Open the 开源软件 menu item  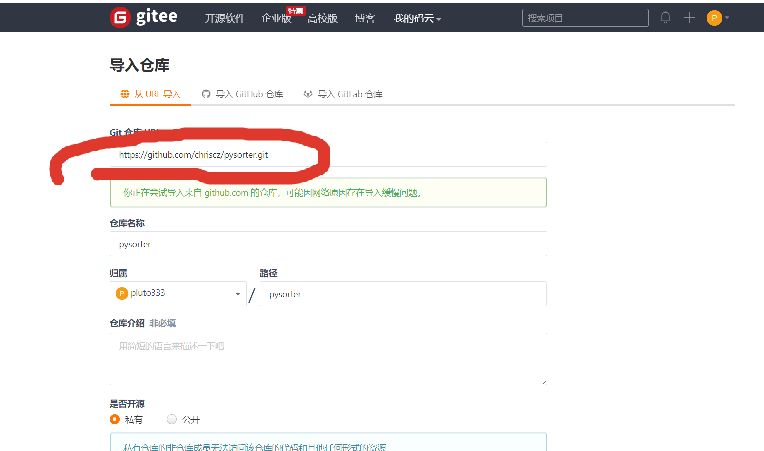click(224, 18)
